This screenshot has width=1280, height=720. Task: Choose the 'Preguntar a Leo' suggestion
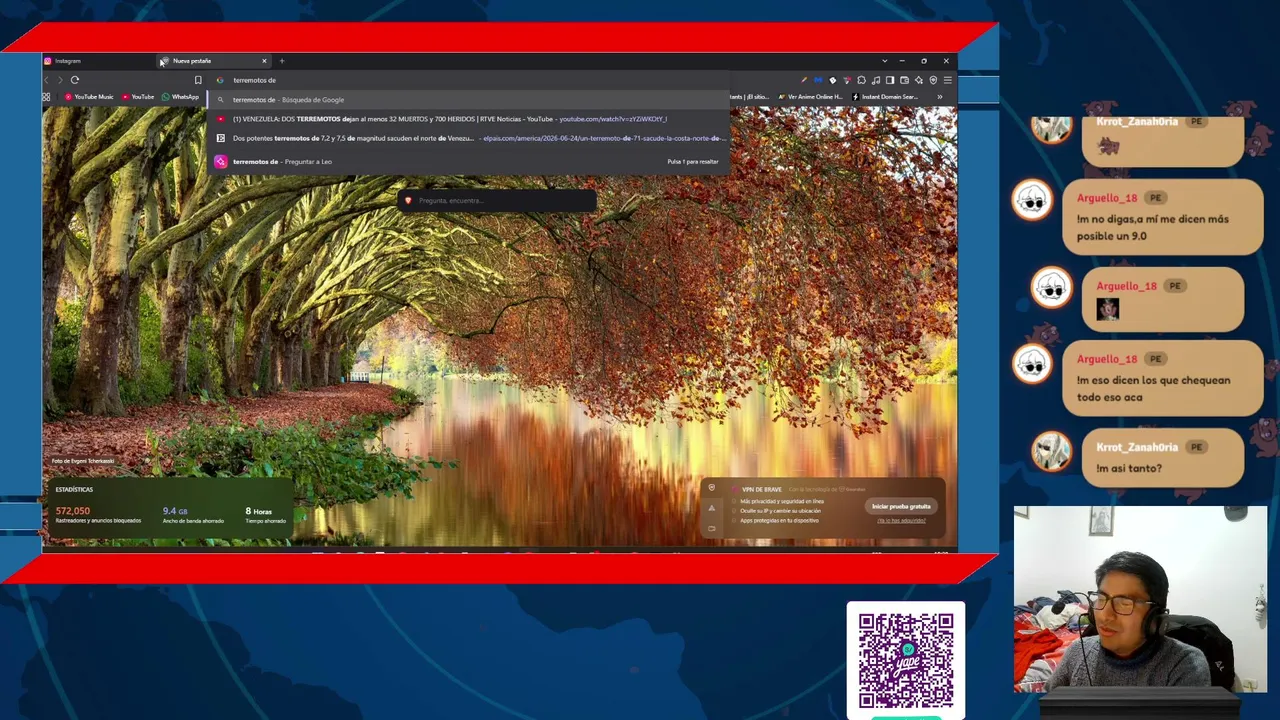(470, 161)
